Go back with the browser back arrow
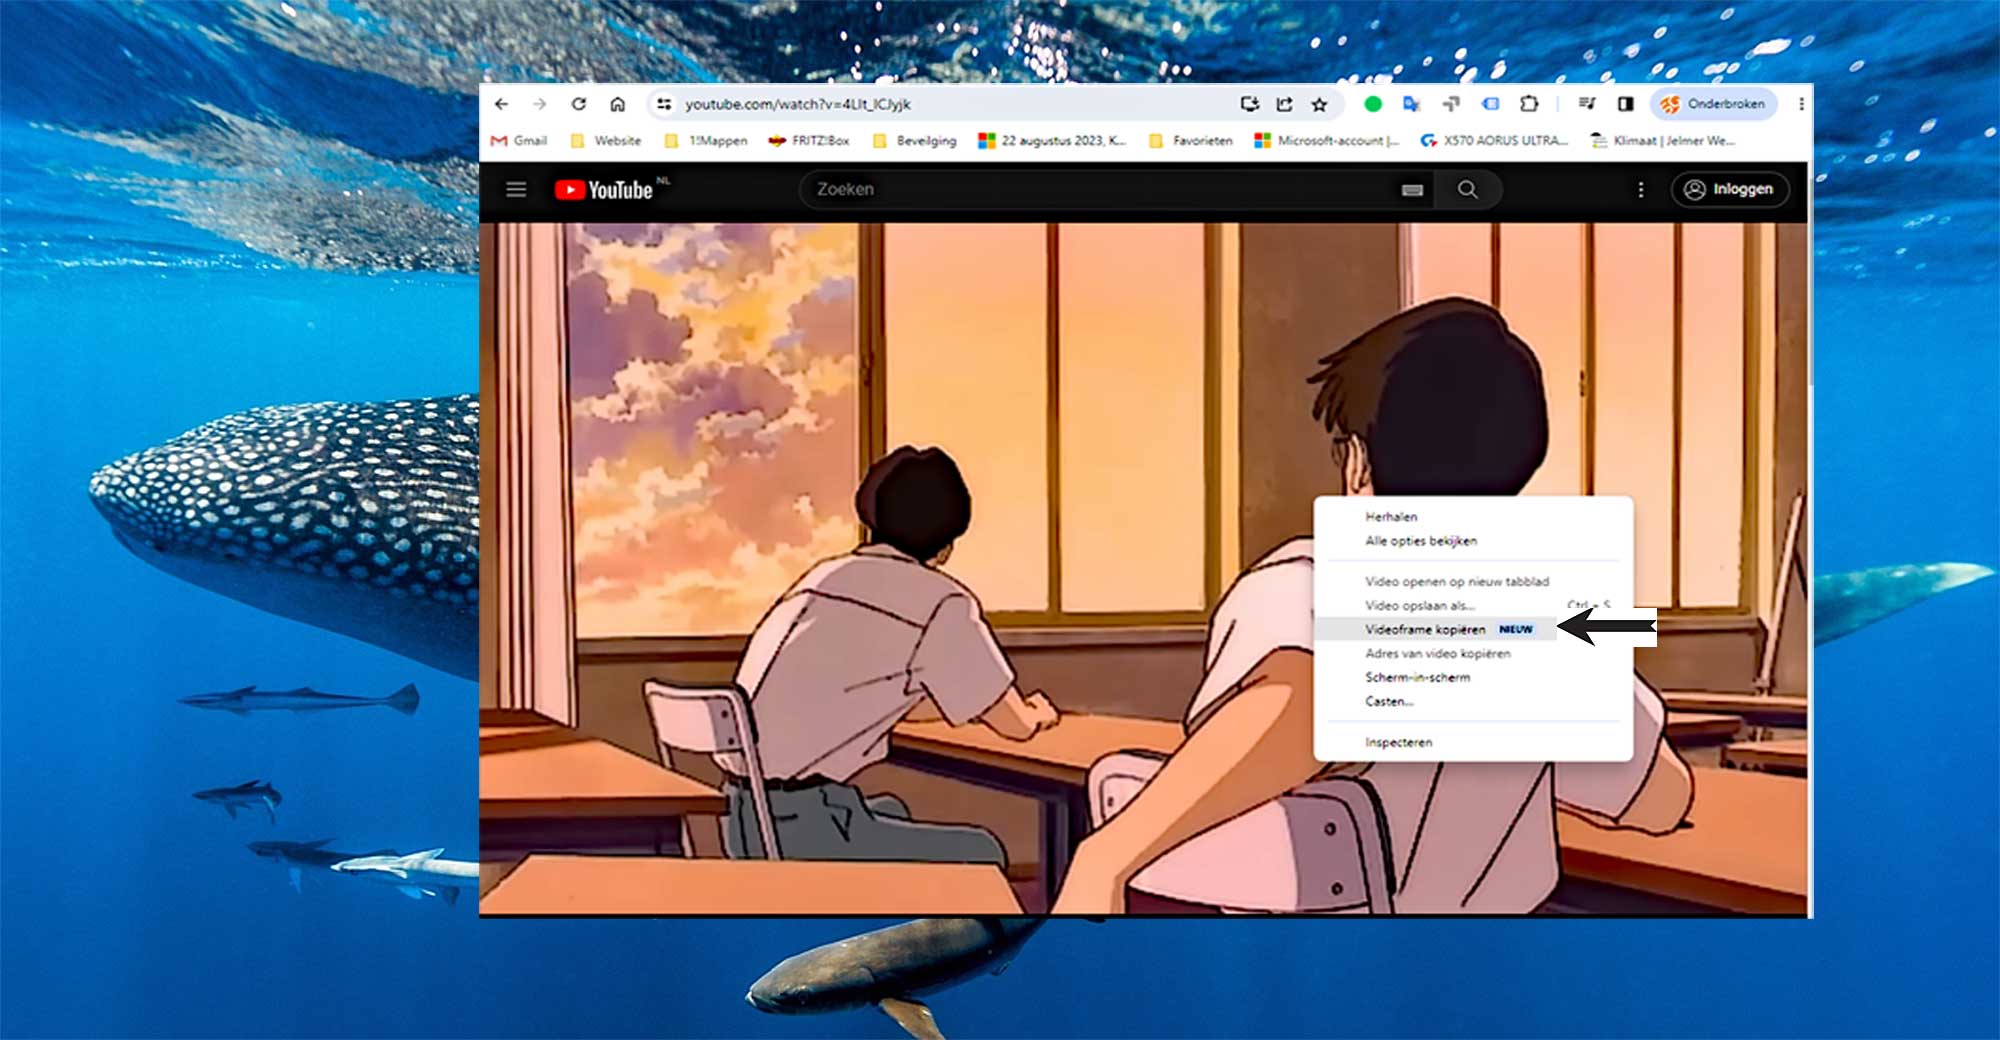Image resolution: width=2000 pixels, height=1040 pixels. coord(502,104)
